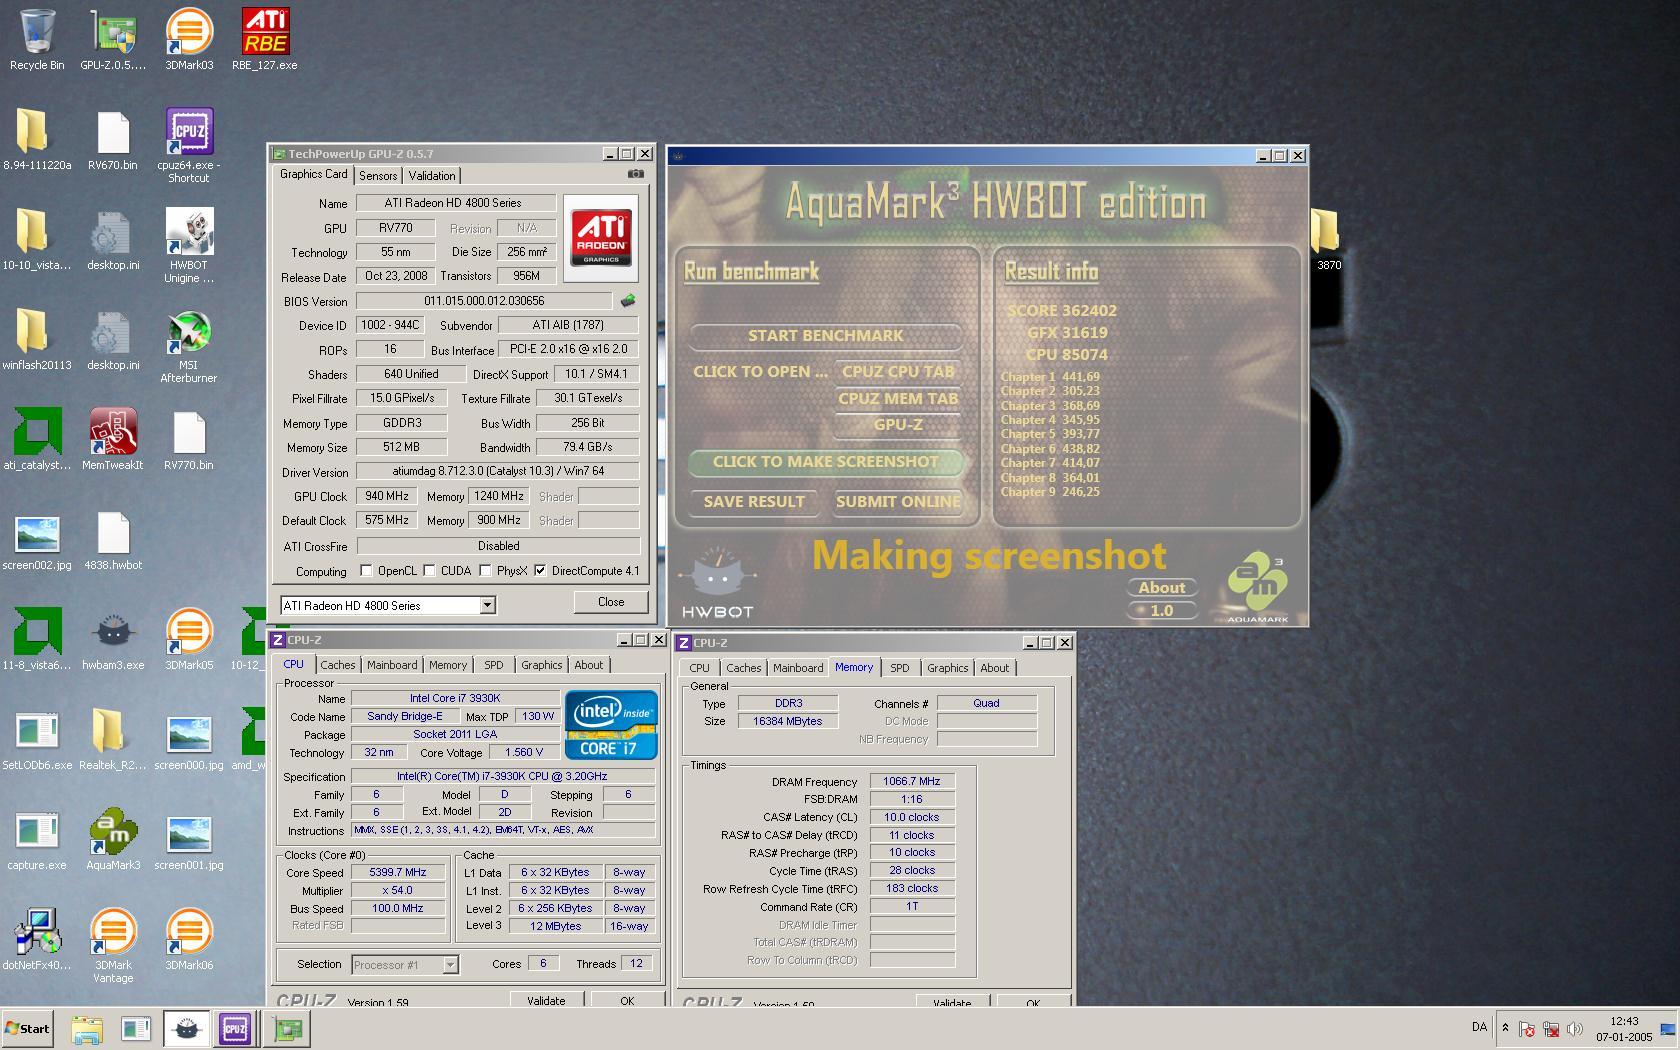This screenshot has width=1680, height=1050.
Task: Open the About tab in left CPU-Z window
Action: tap(589, 665)
